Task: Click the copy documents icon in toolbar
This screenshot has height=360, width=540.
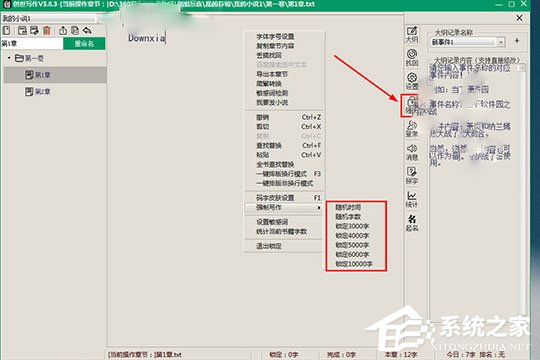Action: 75,30
